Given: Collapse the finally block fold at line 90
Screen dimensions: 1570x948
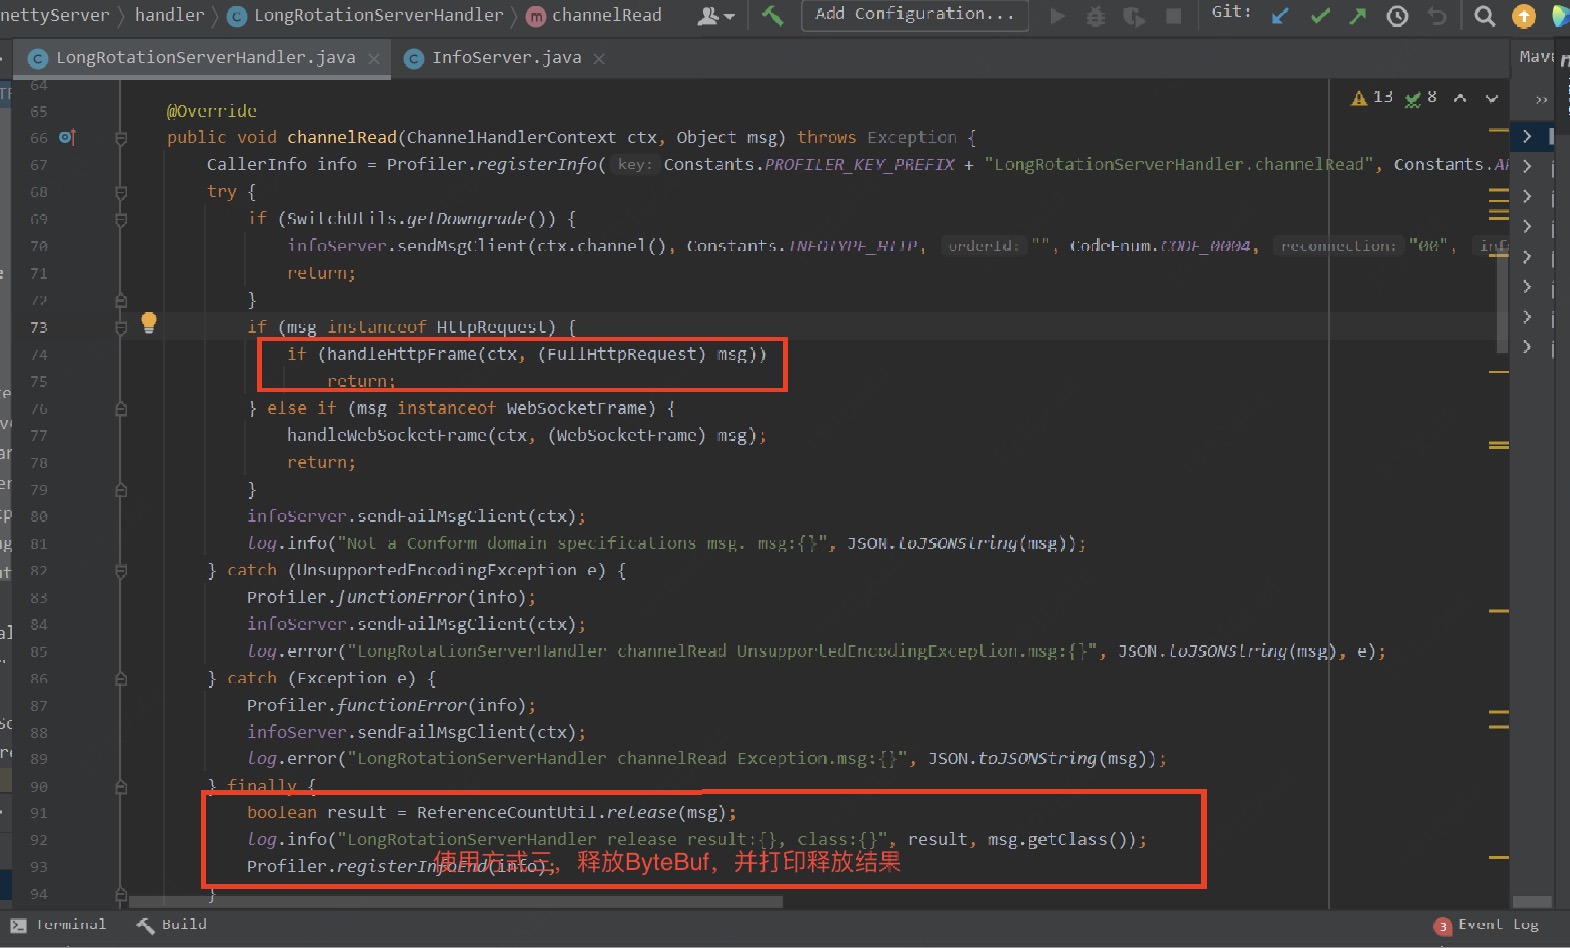Looking at the screenshot, I should pos(121,787).
